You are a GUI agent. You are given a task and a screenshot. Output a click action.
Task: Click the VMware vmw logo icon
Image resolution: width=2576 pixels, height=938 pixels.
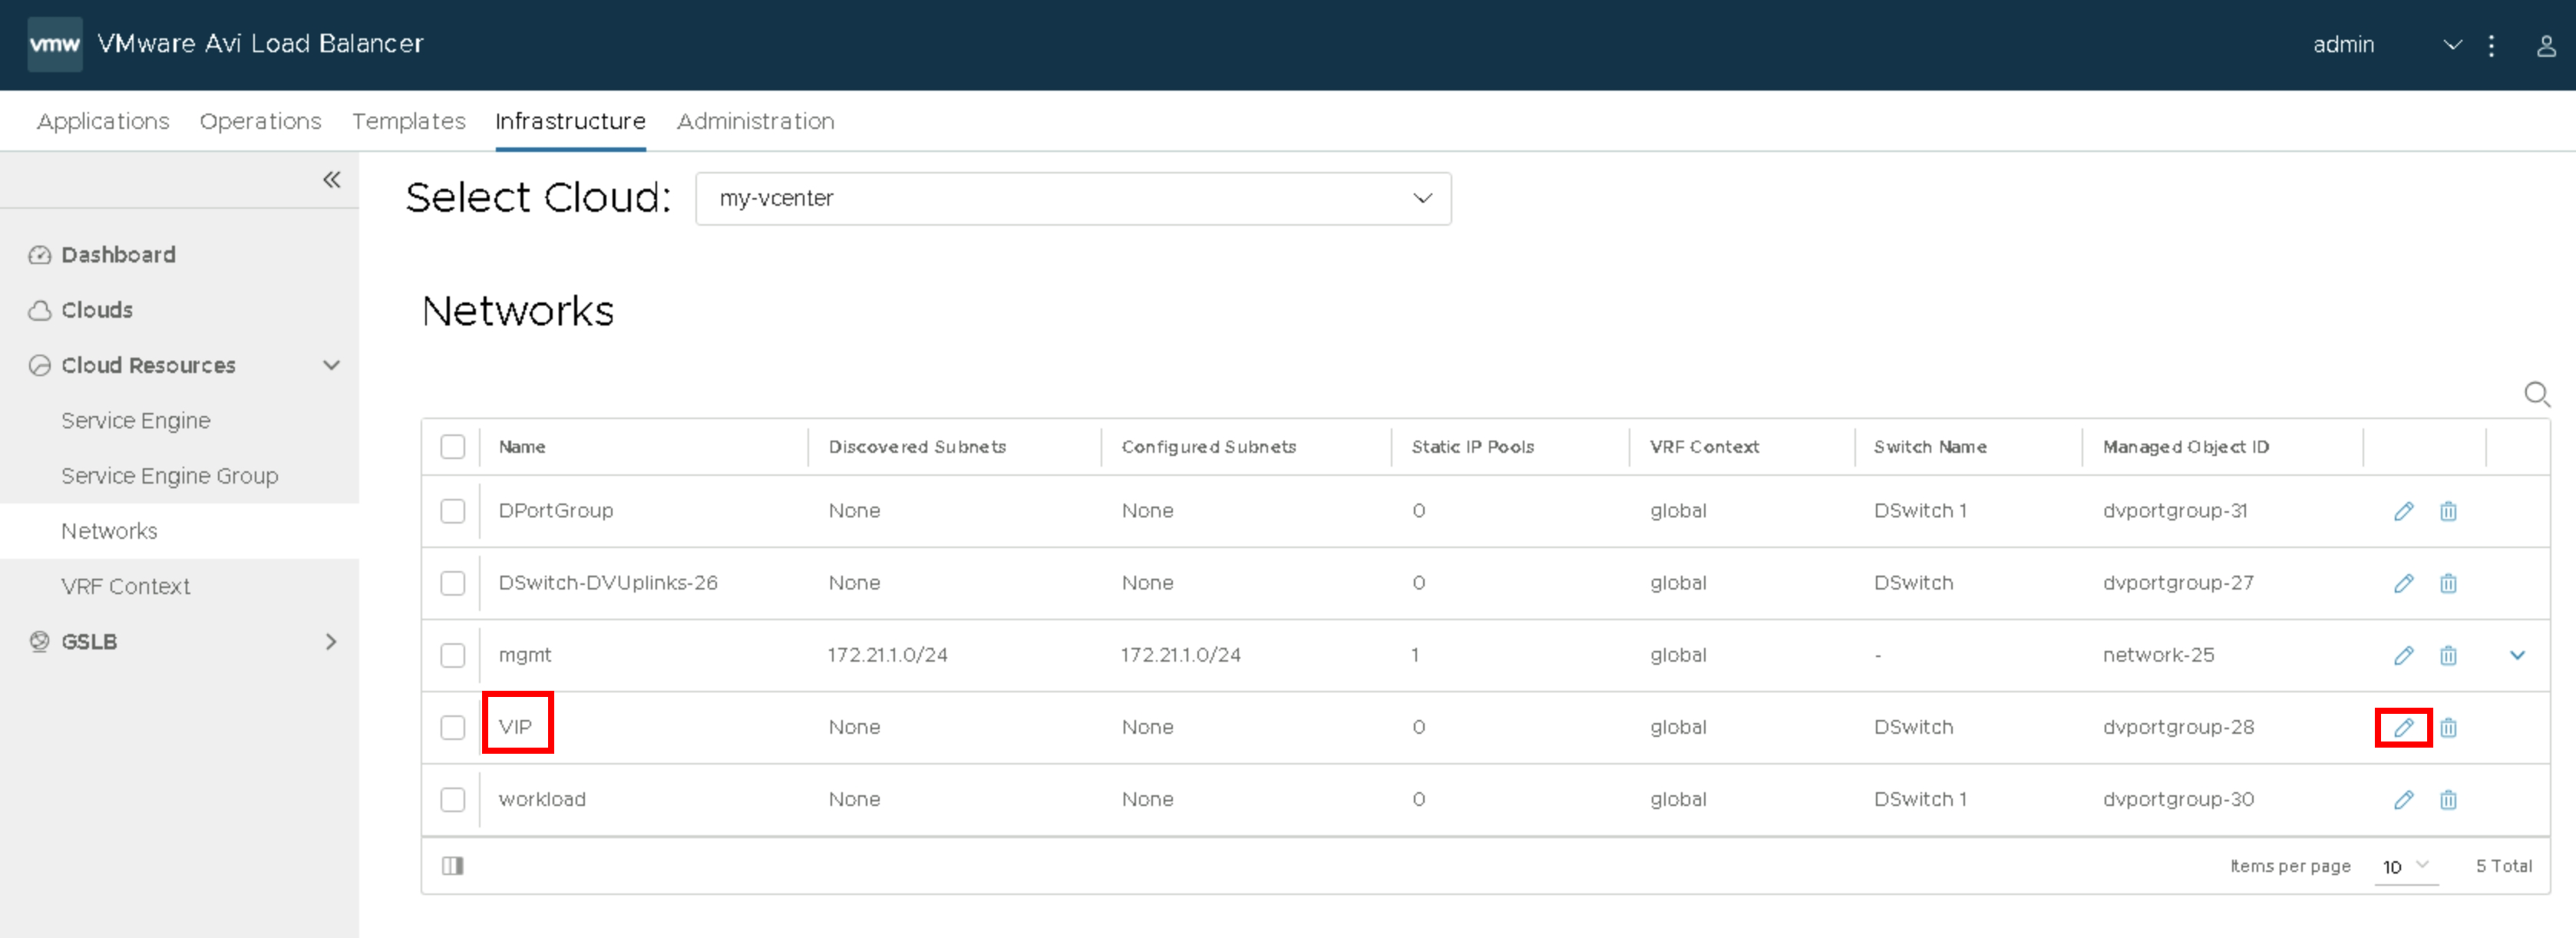tap(54, 44)
